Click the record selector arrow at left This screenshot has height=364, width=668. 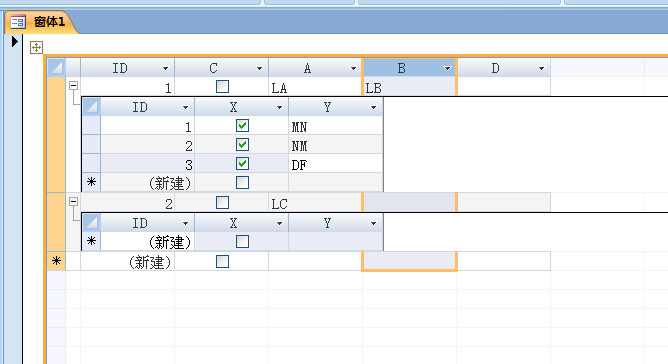tap(14, 41)
